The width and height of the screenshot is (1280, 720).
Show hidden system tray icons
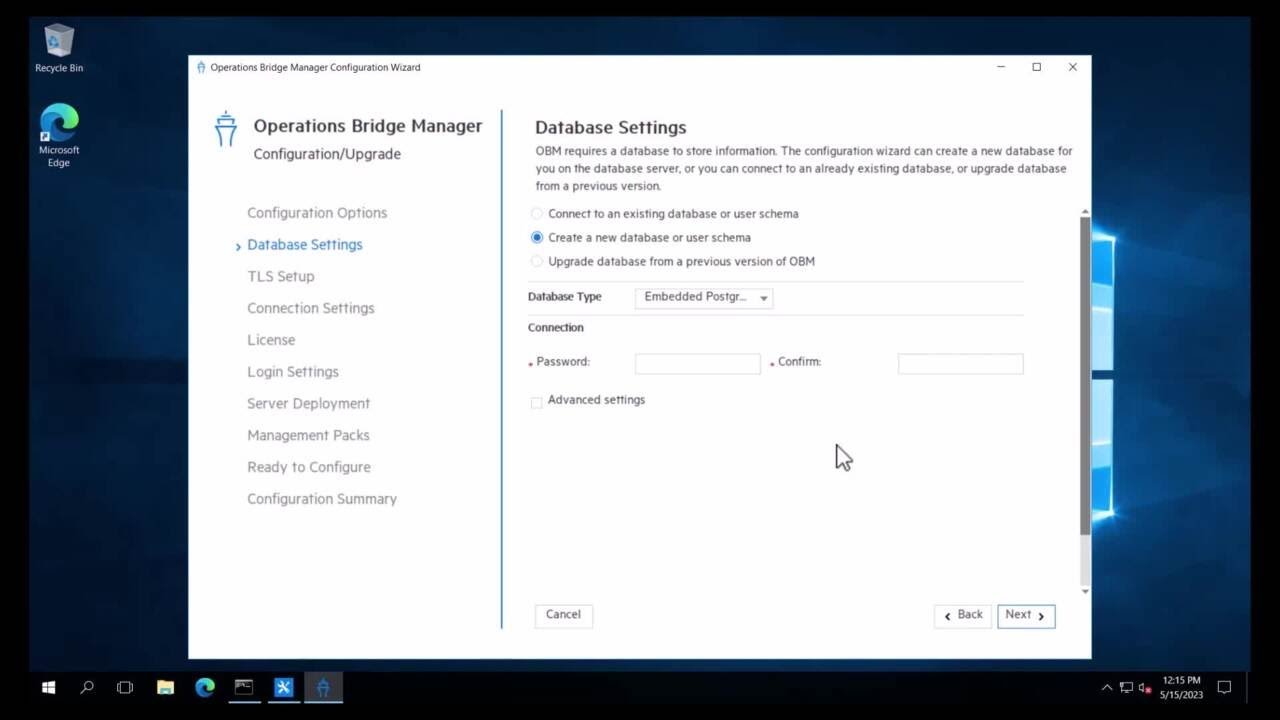pos(1107,688)
